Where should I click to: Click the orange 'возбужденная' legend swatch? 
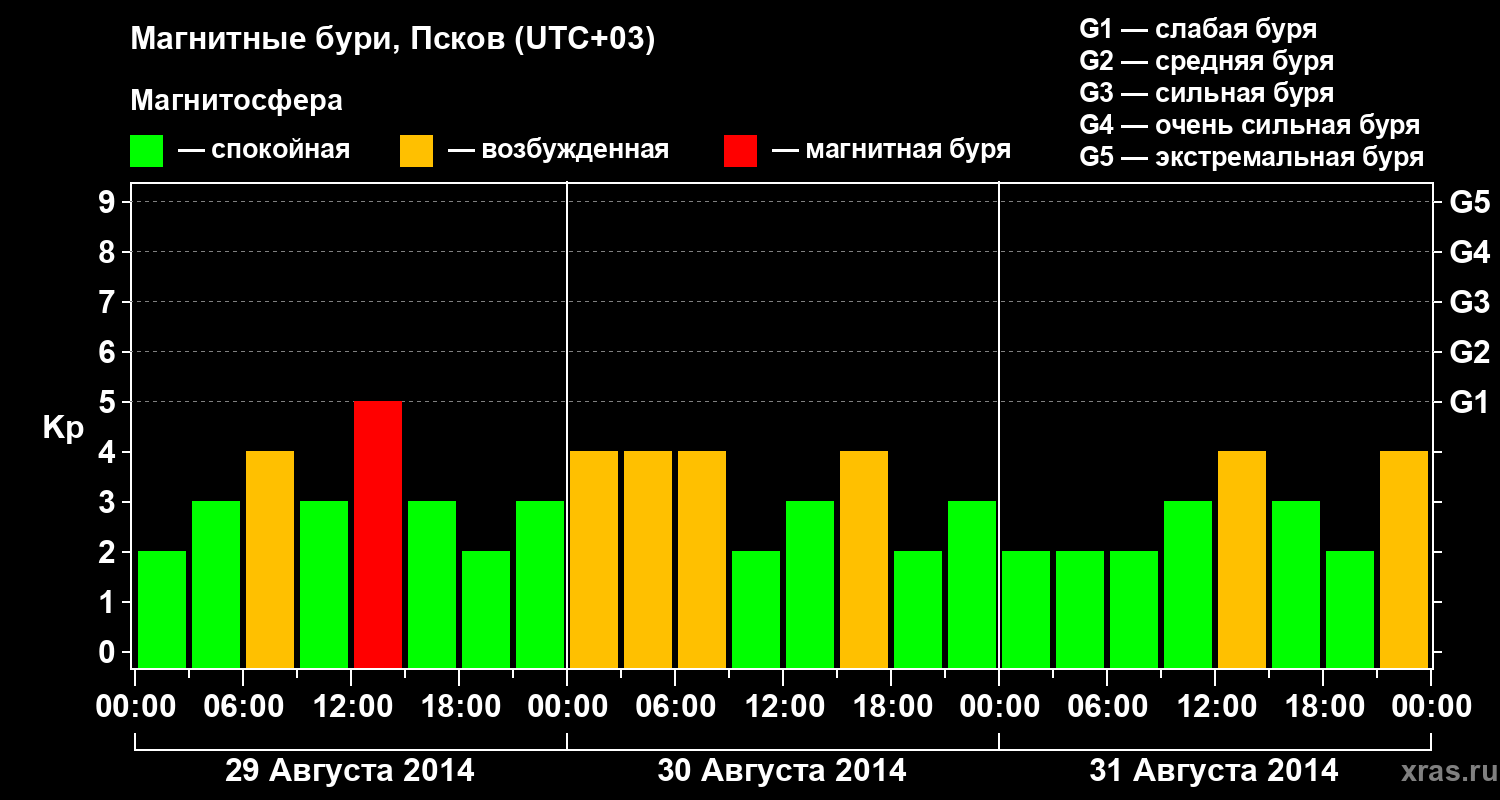pyautogui.click(x=416, y=151)
